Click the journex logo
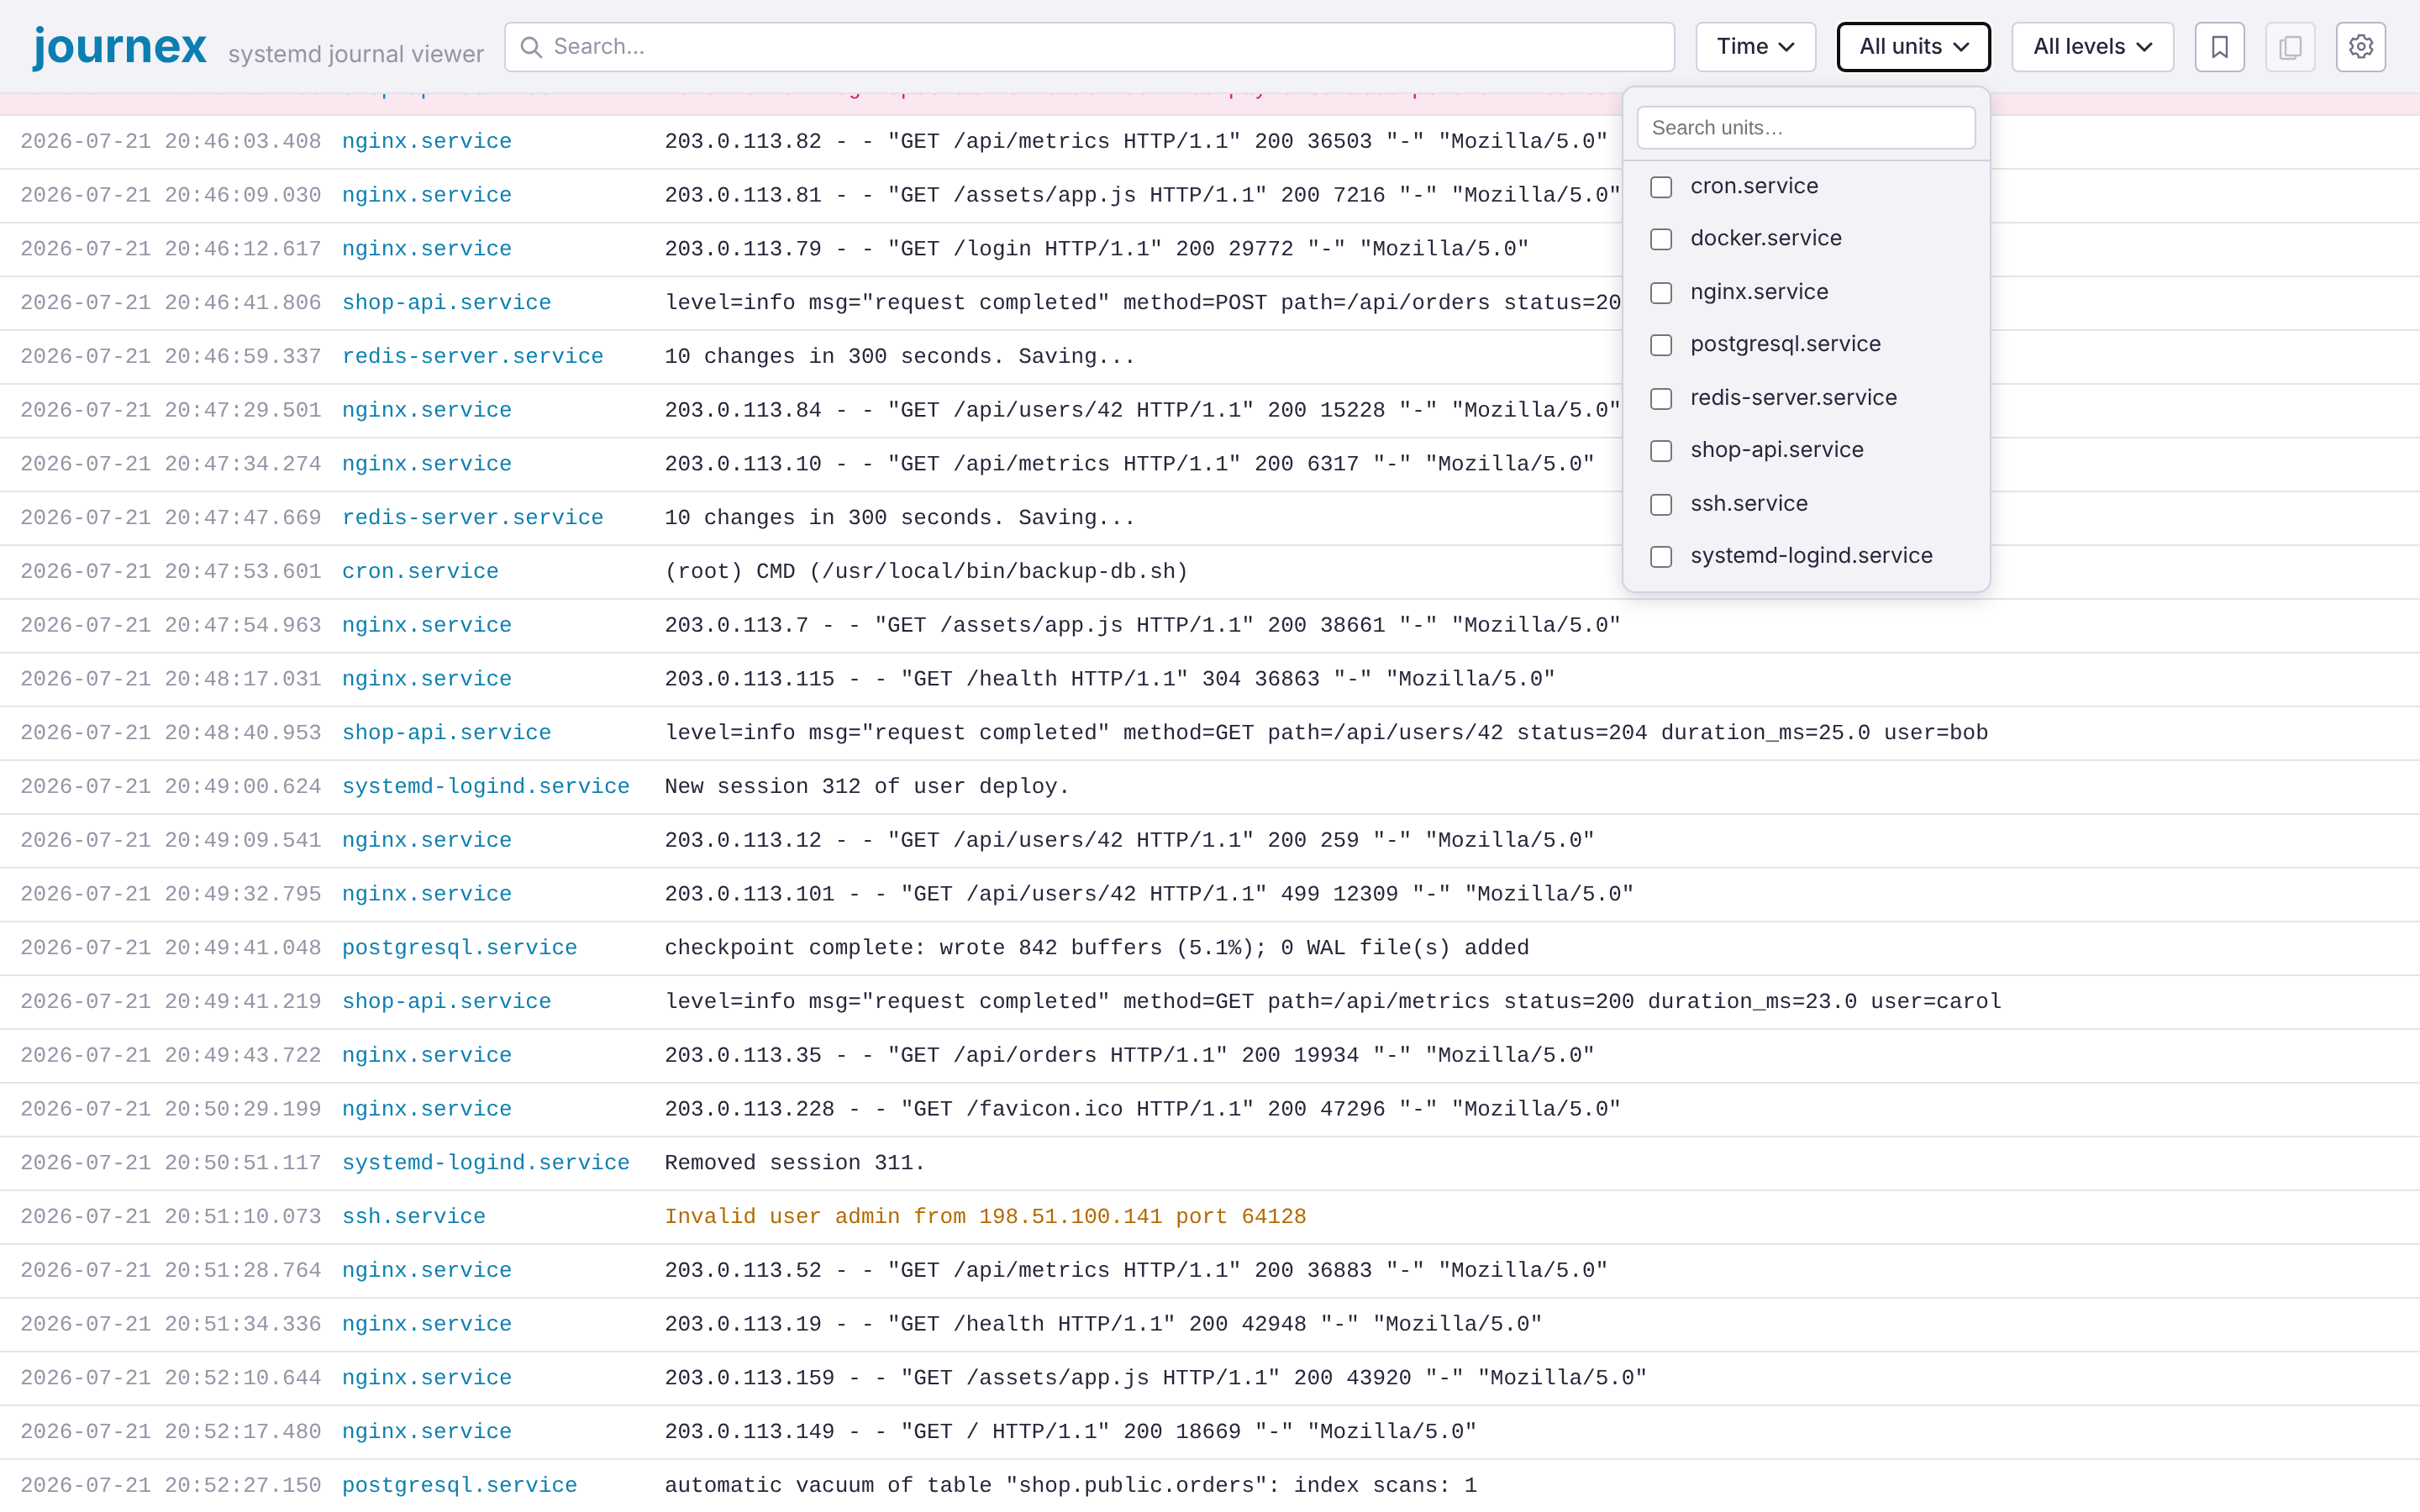The width and height of the screenshot is (2420, 1512). pyautogui.click(x=120, y=46)
